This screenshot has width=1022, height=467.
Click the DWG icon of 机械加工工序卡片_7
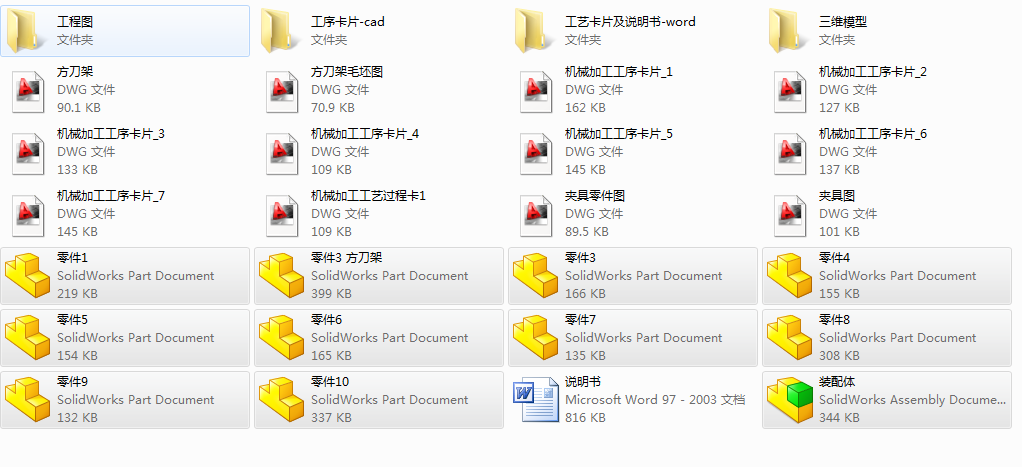click(29, 216)
